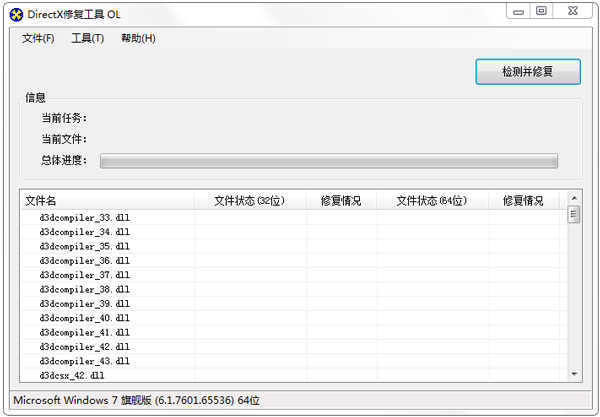
Task: Open the 帮助(H) menu
Action: click(x=138, y=39)
